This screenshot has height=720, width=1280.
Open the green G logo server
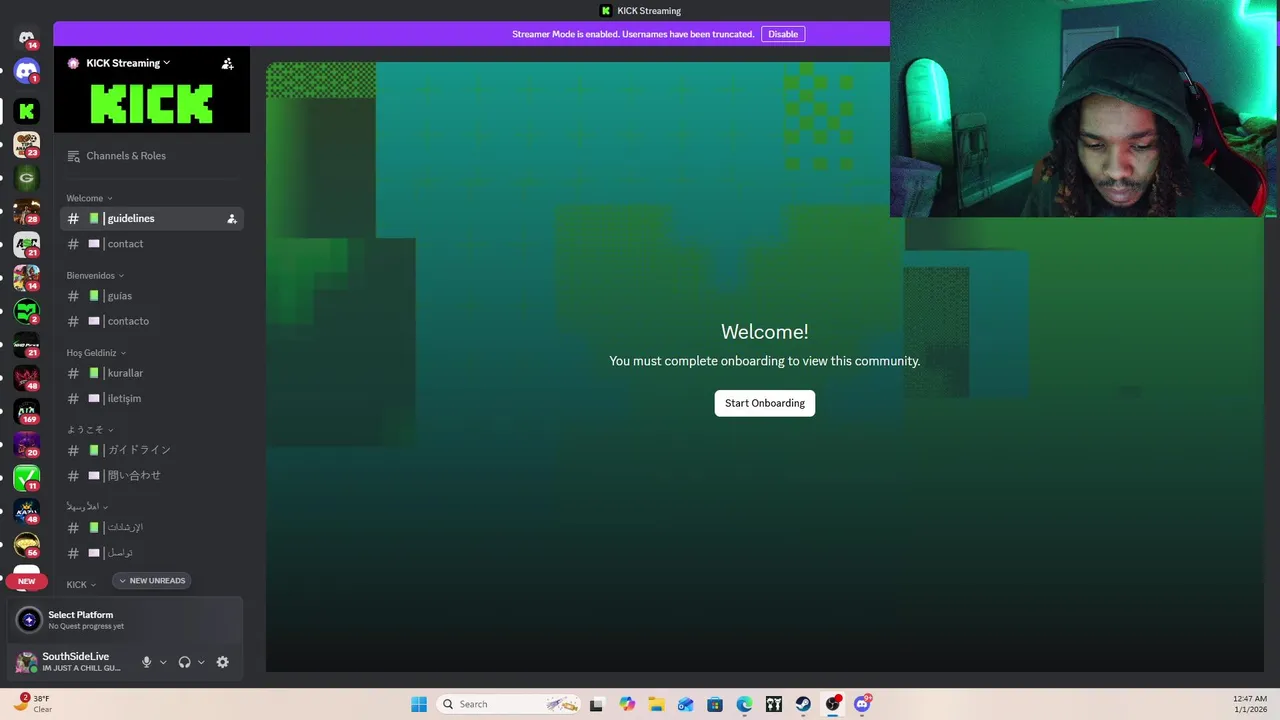pyautogui.click(x=27, y=178)
